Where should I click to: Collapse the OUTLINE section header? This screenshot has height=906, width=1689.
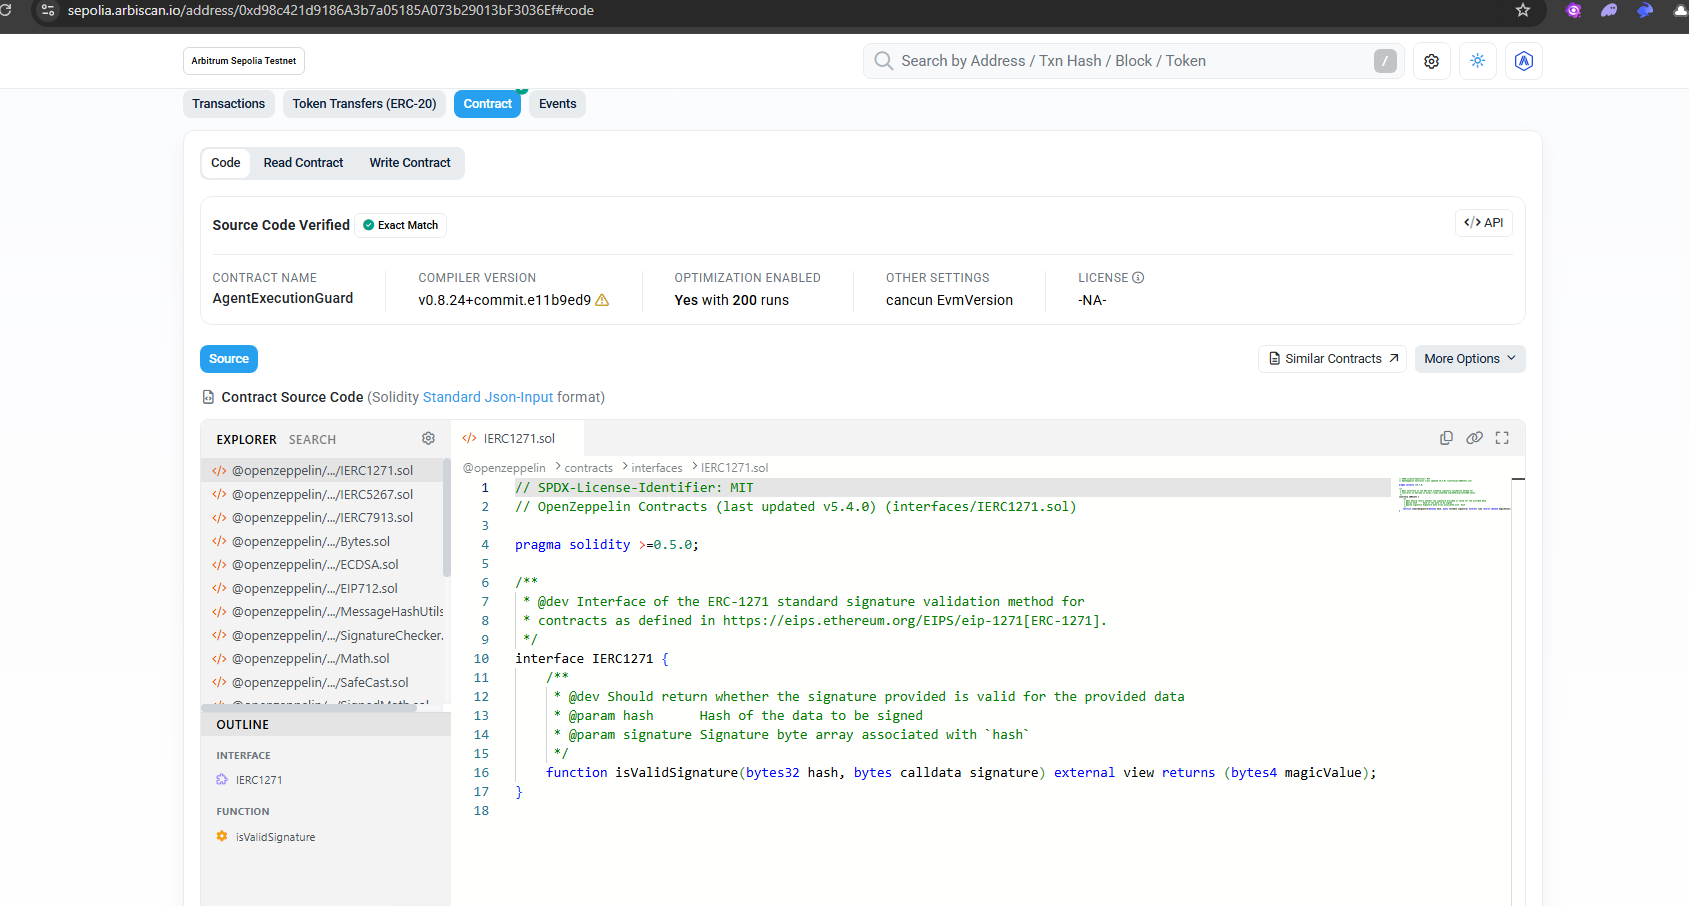click(x=326, y=725)
